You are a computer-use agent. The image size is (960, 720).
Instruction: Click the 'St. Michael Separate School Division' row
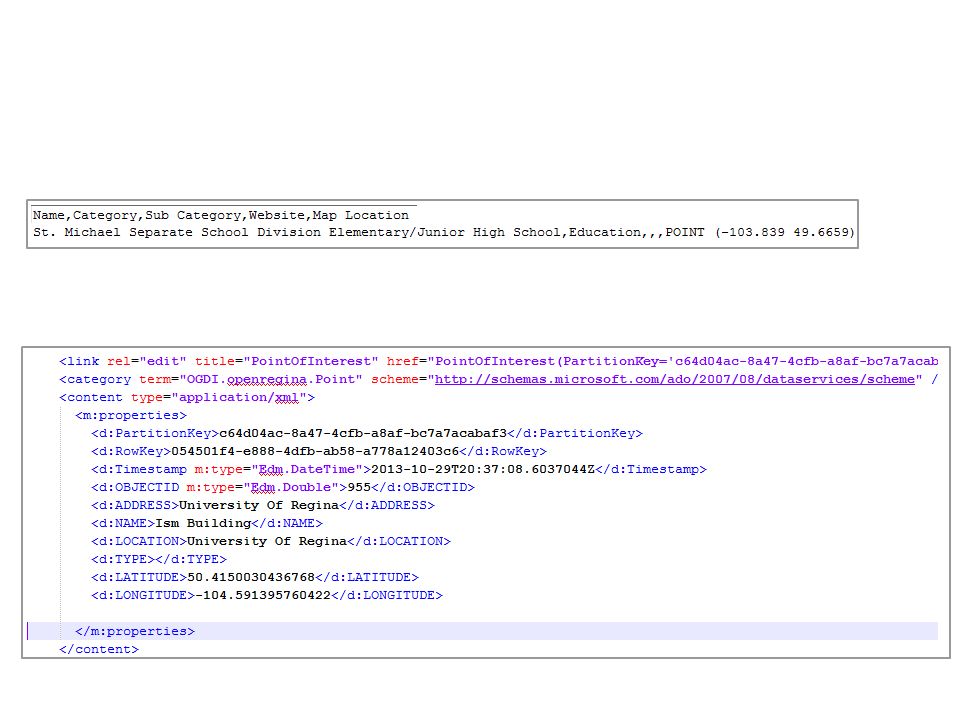click(443, 233)
